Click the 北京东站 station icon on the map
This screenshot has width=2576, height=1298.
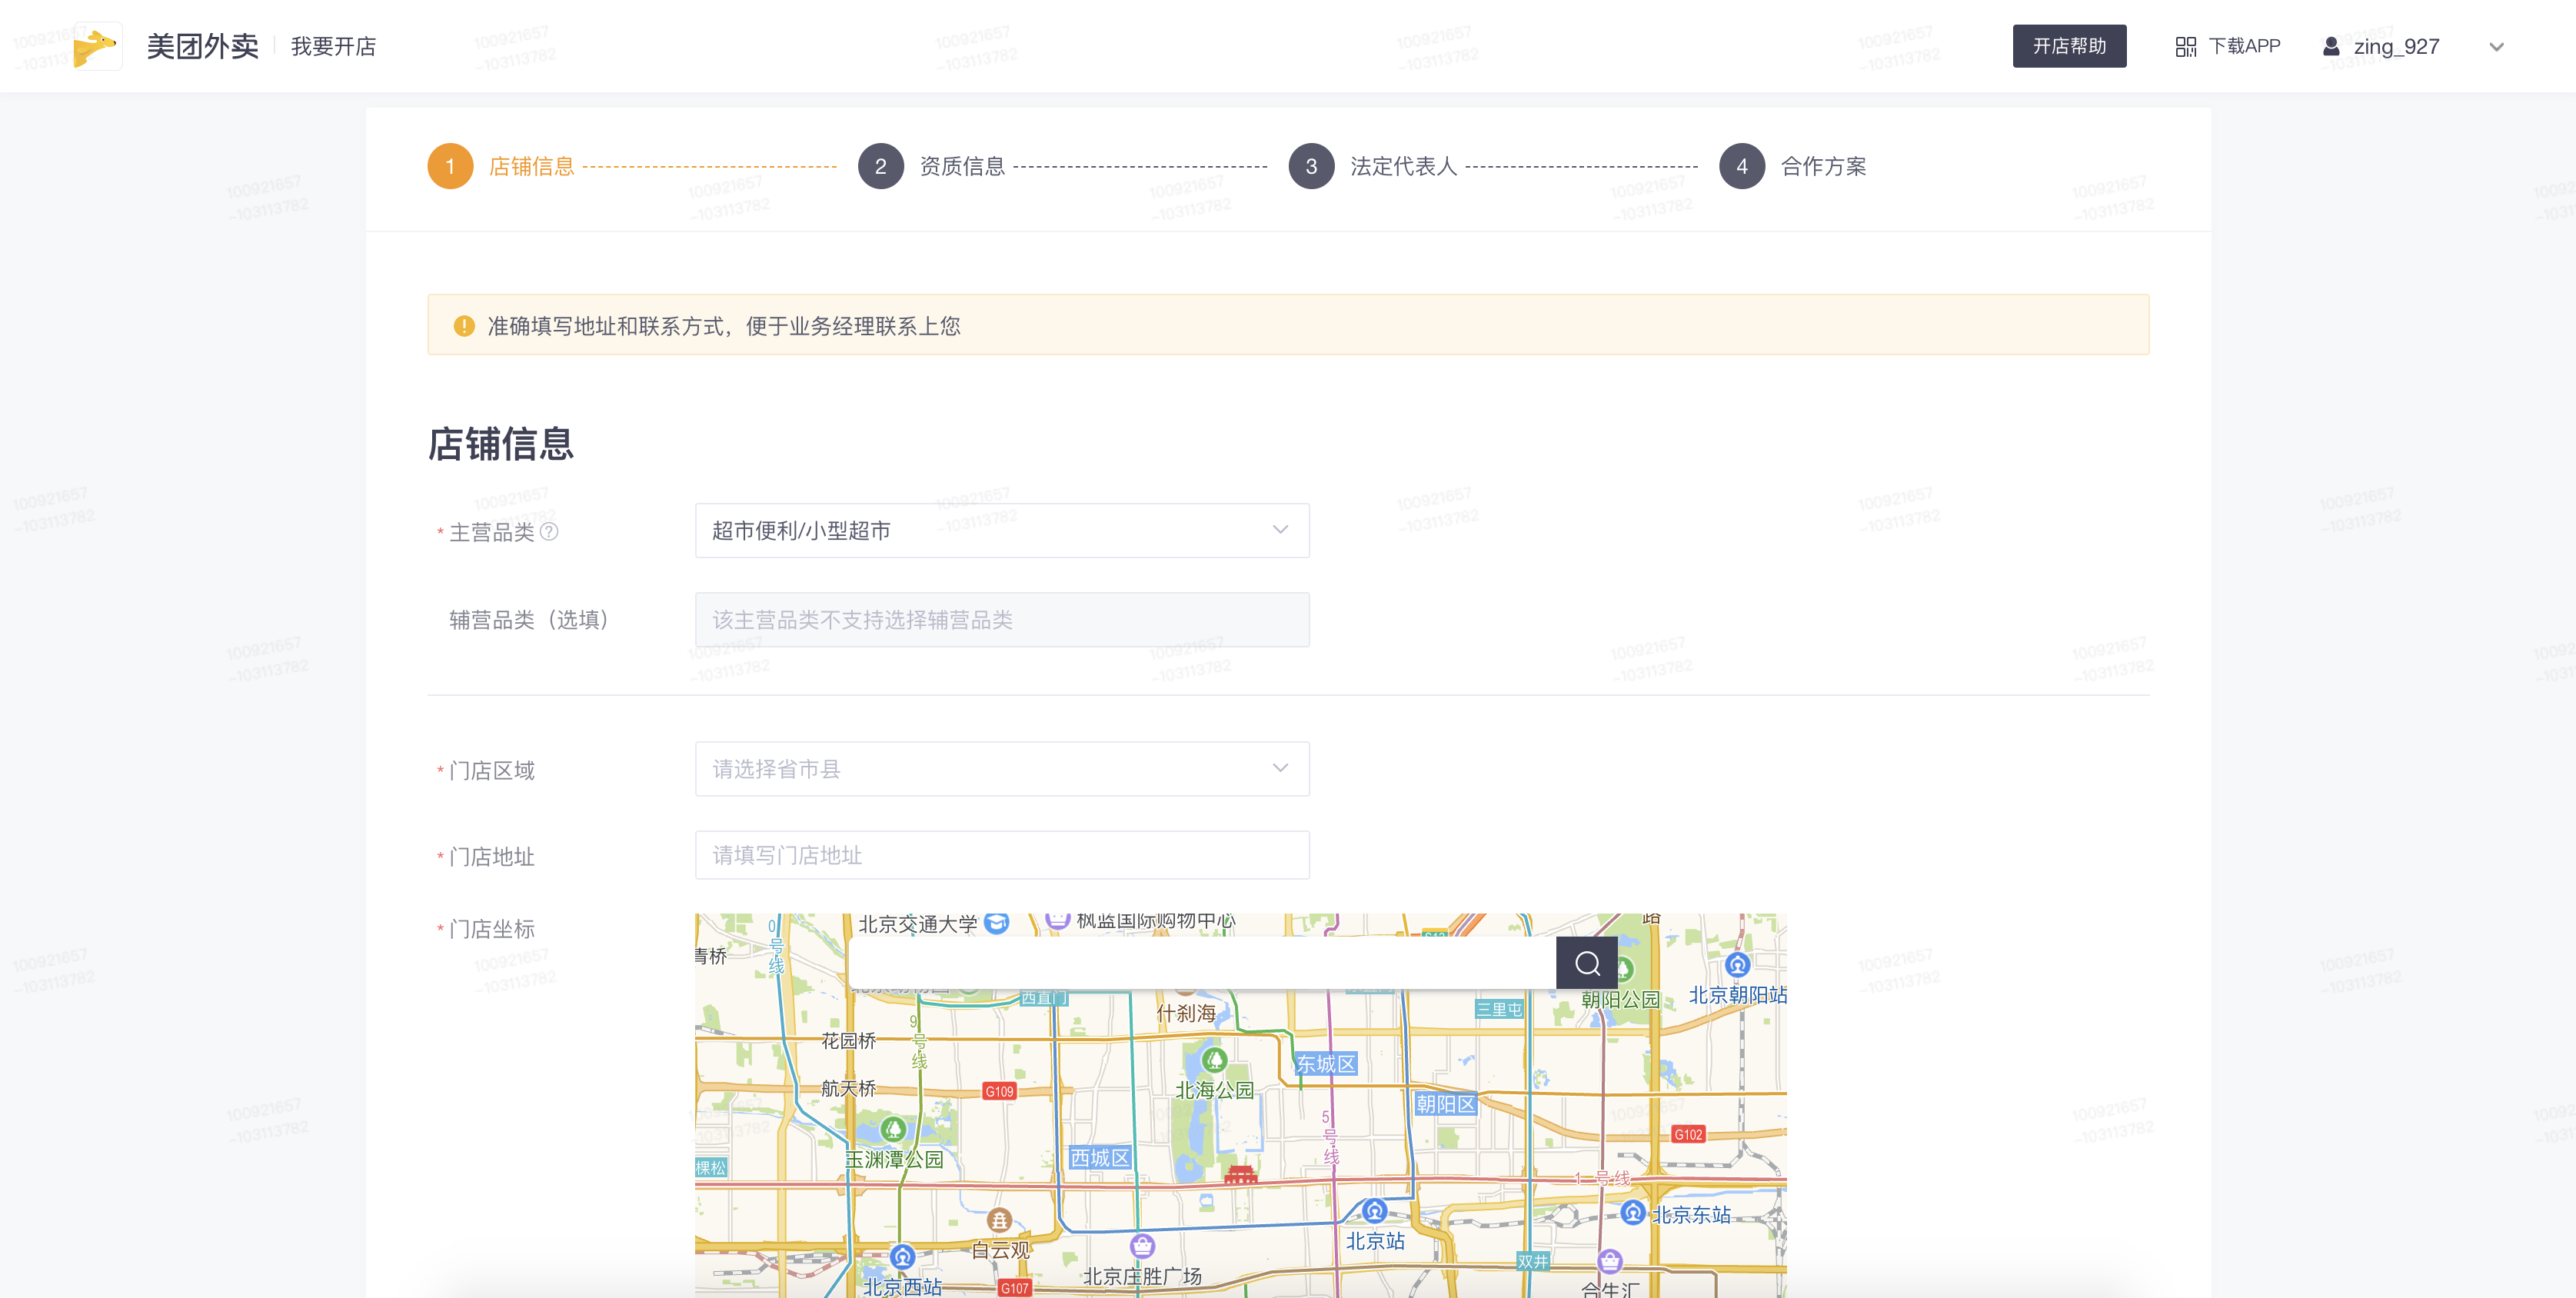pyautogui.click(x=1632, y=1213)
